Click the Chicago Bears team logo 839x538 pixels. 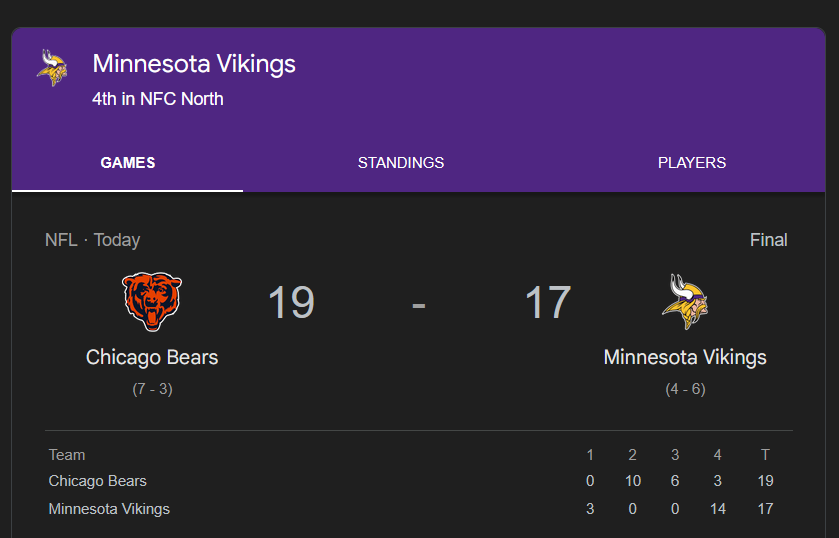coord(152,302)
